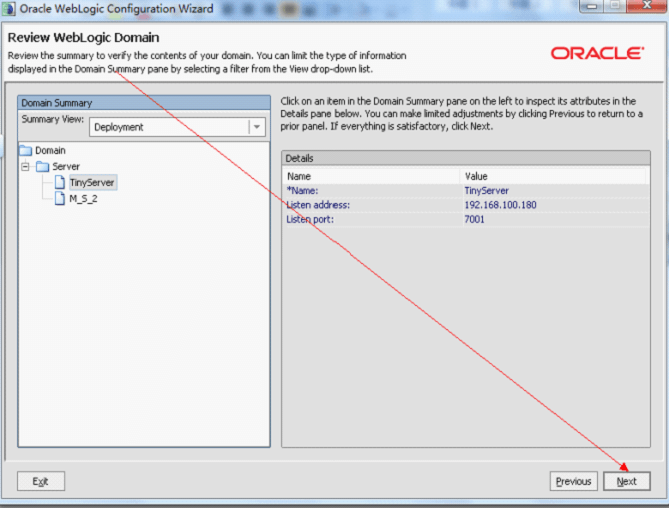This screenshot has width=669, height=508.
Task: Click the Domain Summary panel header
Action: pos(144,103)
